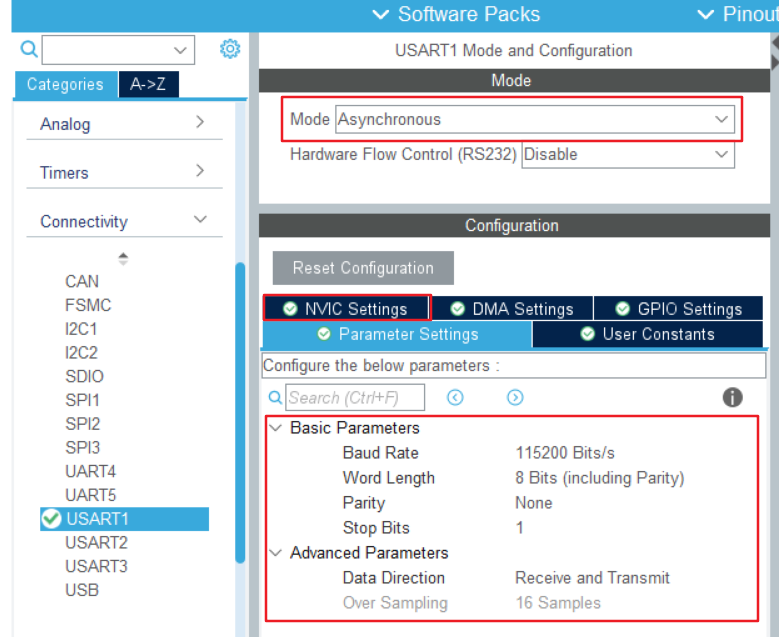Click the info icon in parameter settings

click(x=732, y=397)
